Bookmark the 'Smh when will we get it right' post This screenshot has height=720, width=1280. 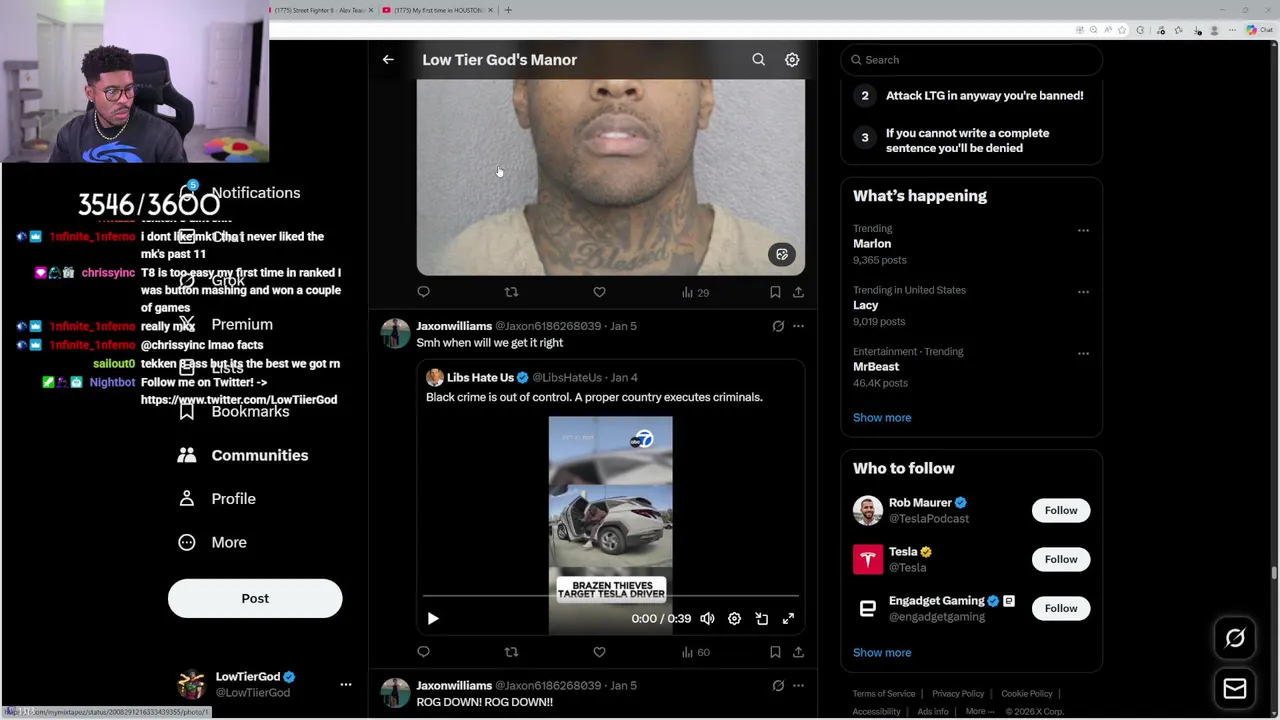775,652
